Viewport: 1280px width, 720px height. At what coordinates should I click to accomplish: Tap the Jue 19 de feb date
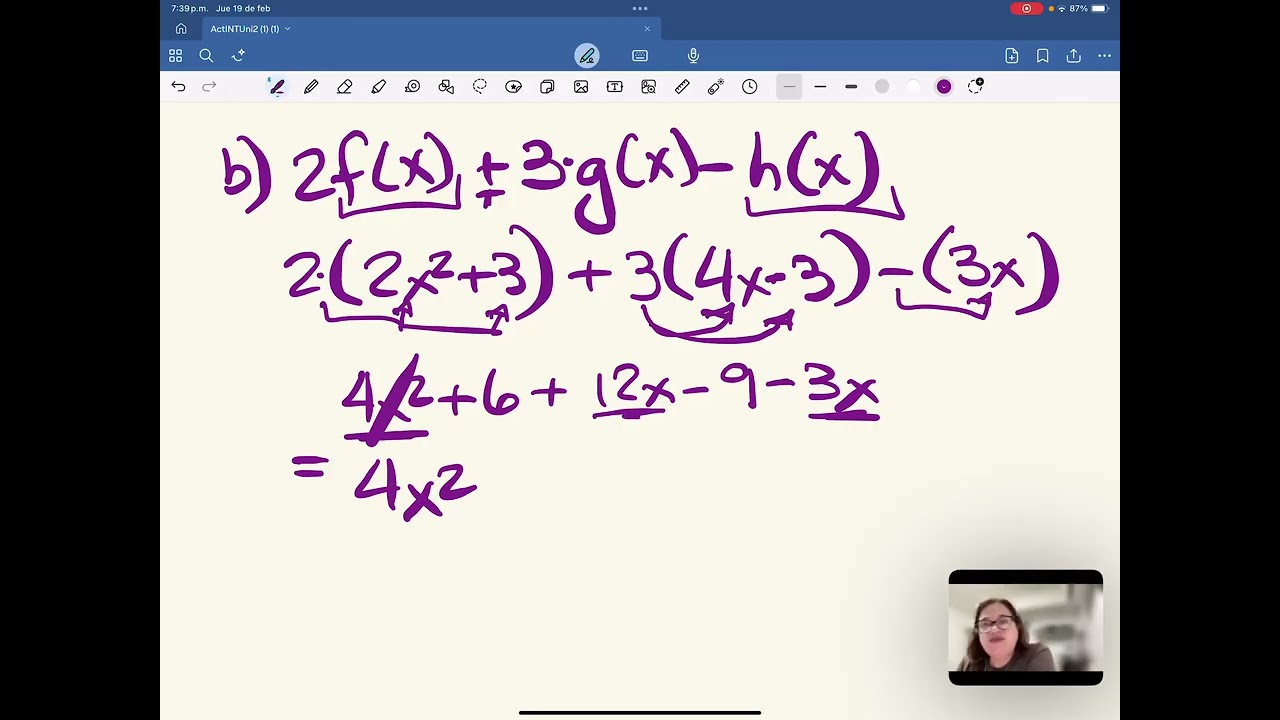tap(243, 8)
